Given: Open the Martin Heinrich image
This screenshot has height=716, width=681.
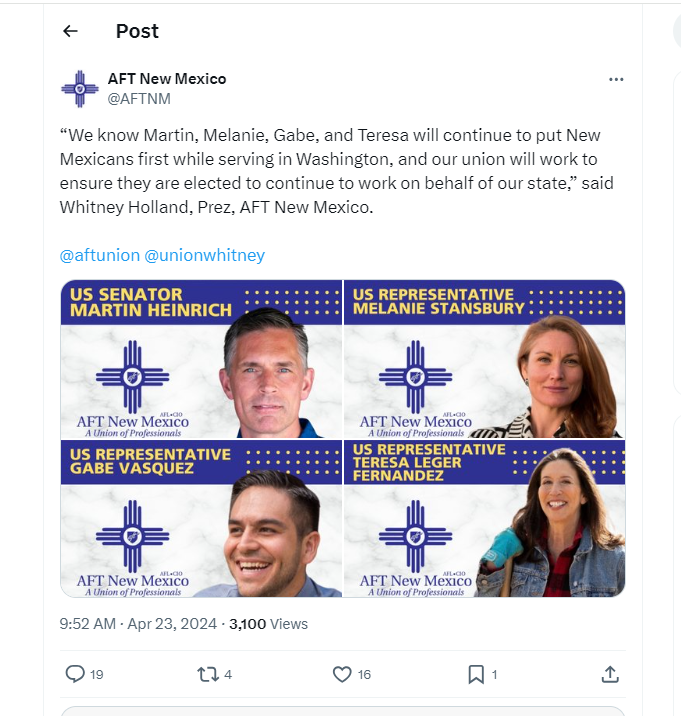Looking at the screenshot, I should [x=201, y=359].
